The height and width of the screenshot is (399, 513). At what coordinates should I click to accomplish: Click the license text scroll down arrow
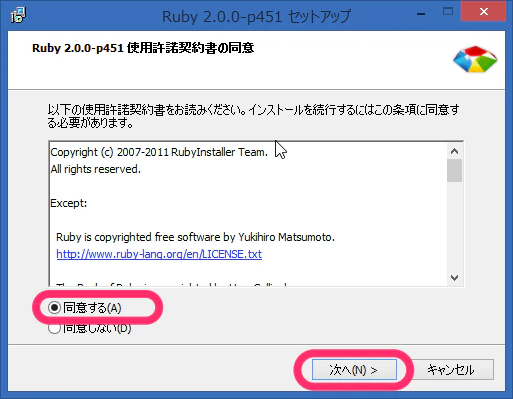point(454,277)
